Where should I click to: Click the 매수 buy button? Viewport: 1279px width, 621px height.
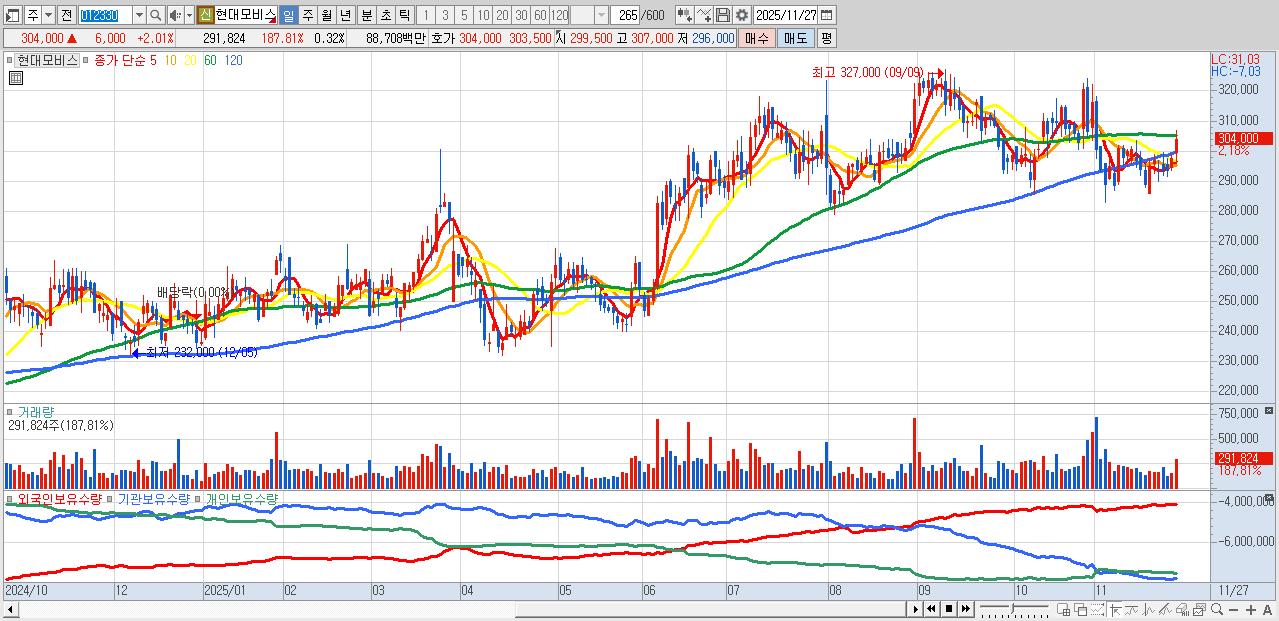(758, 38)
